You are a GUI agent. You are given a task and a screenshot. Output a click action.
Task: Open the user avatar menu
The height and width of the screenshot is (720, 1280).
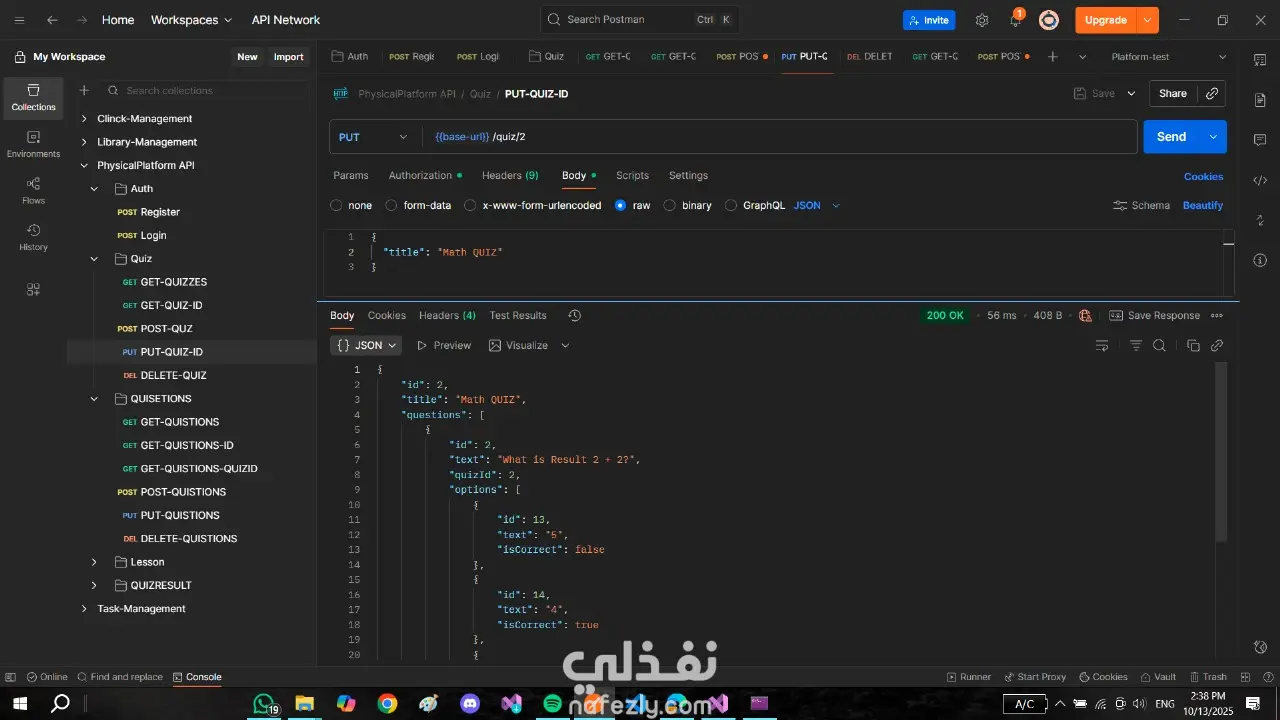[1049, 20]
